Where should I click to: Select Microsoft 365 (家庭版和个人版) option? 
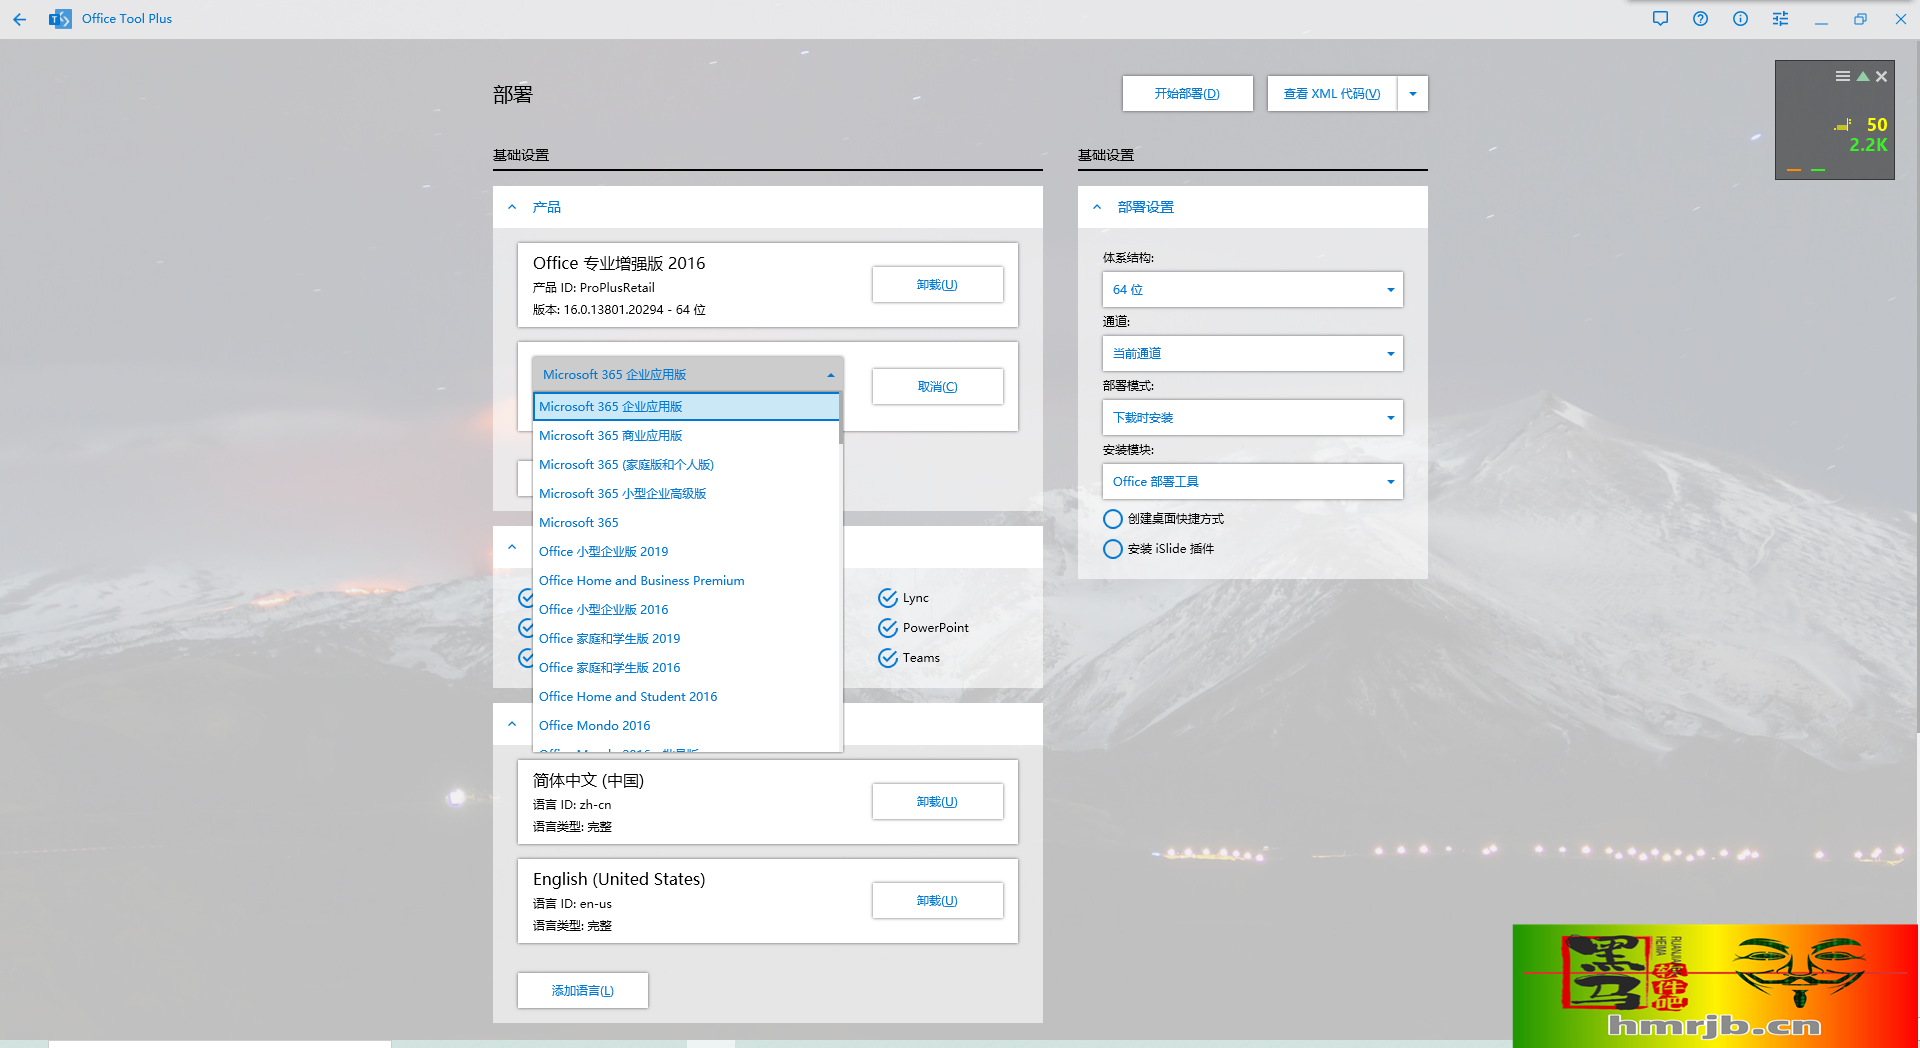coord(686,465)
